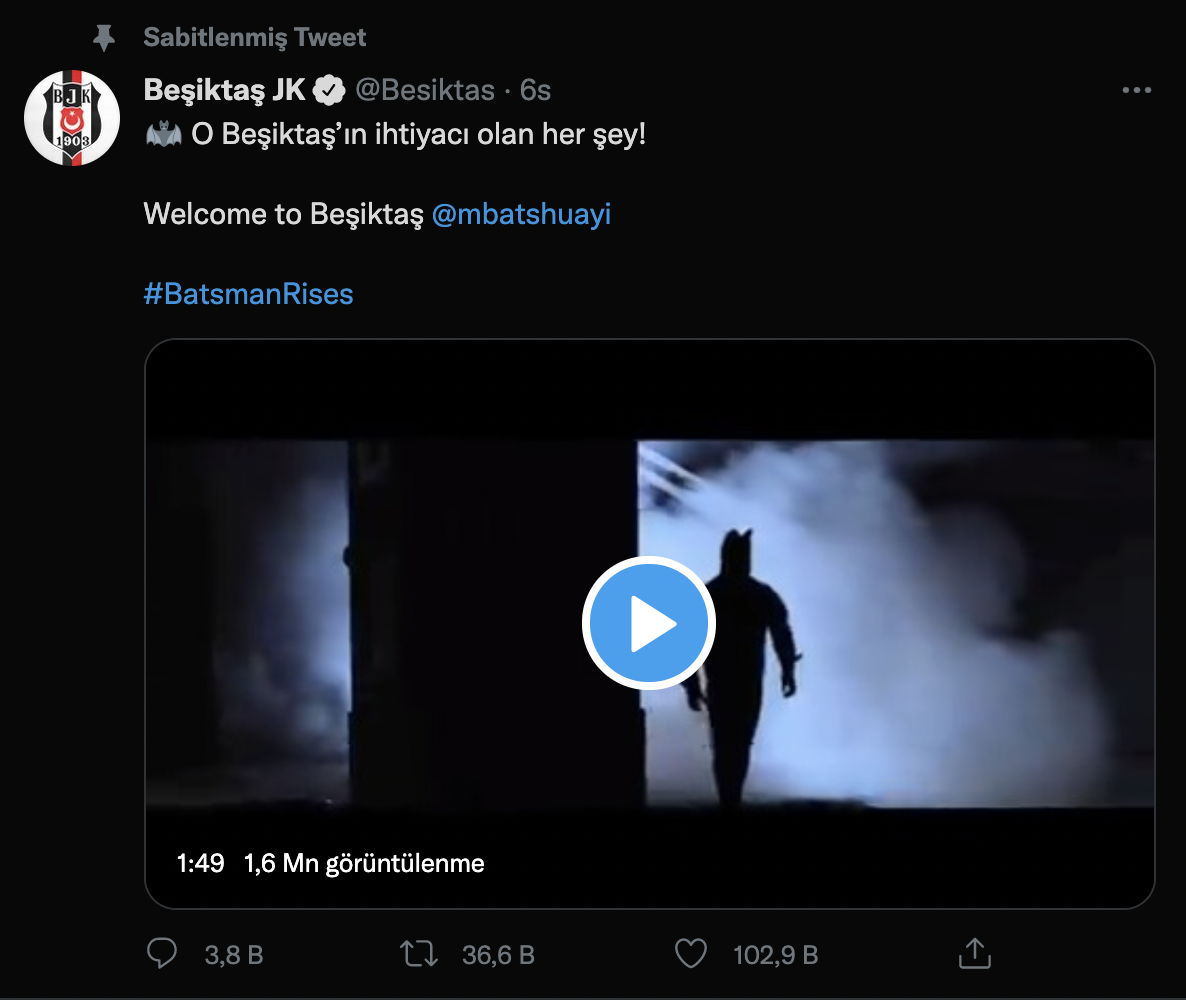Retweet using the retweet arrows icon
This screenshot has width=1186, height=1000.
click(x=419, y=953)
